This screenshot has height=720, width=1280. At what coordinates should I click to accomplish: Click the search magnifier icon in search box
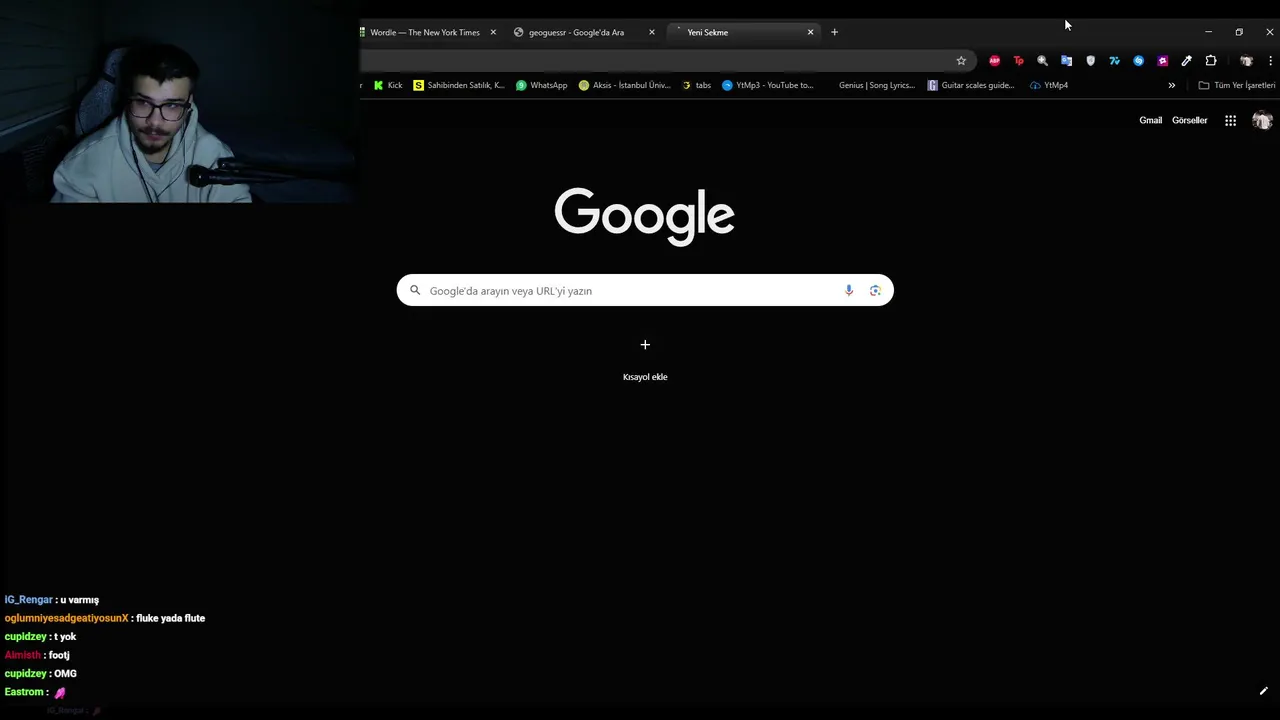(x=415, y=290)
